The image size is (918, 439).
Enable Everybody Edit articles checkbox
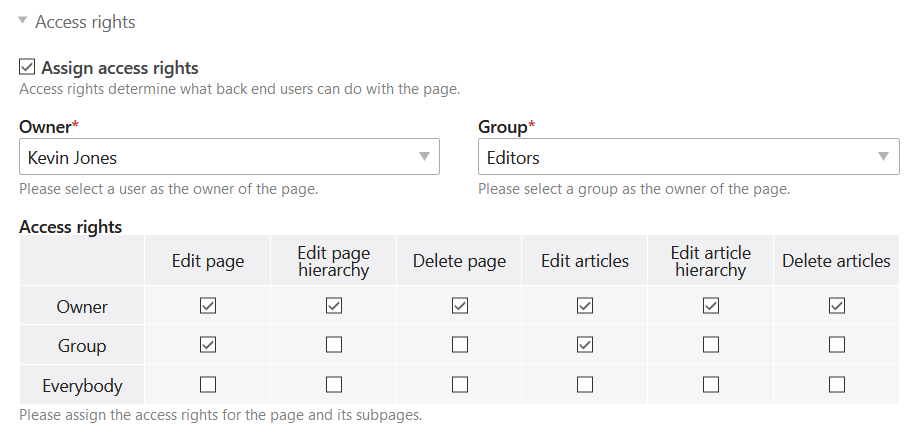(x=585, y=385)
